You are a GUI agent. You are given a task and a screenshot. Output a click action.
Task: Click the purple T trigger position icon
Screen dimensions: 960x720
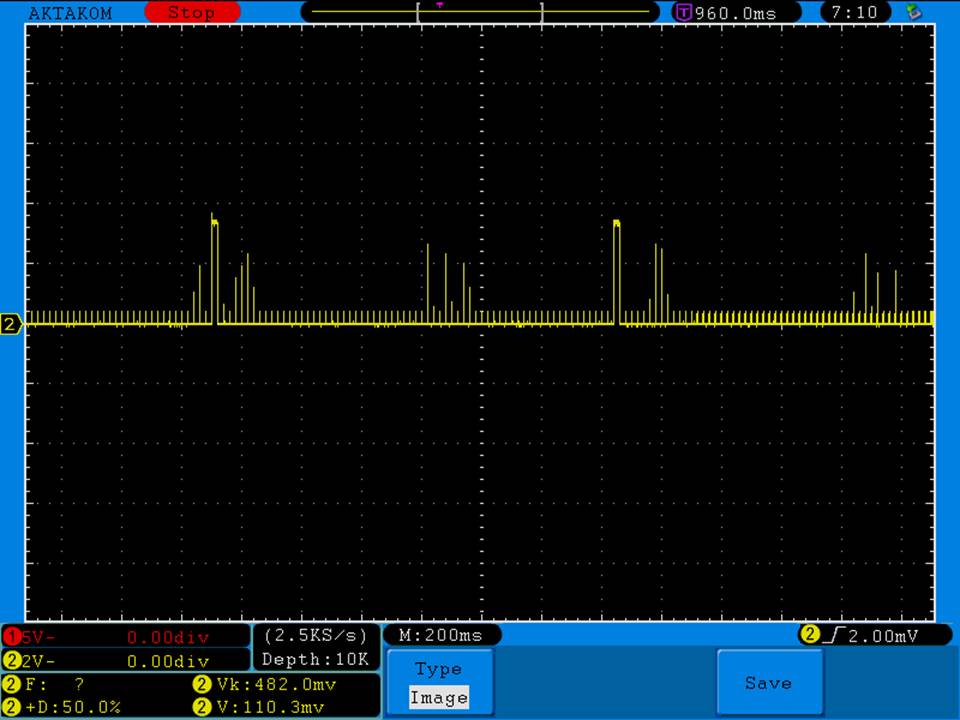684,13
